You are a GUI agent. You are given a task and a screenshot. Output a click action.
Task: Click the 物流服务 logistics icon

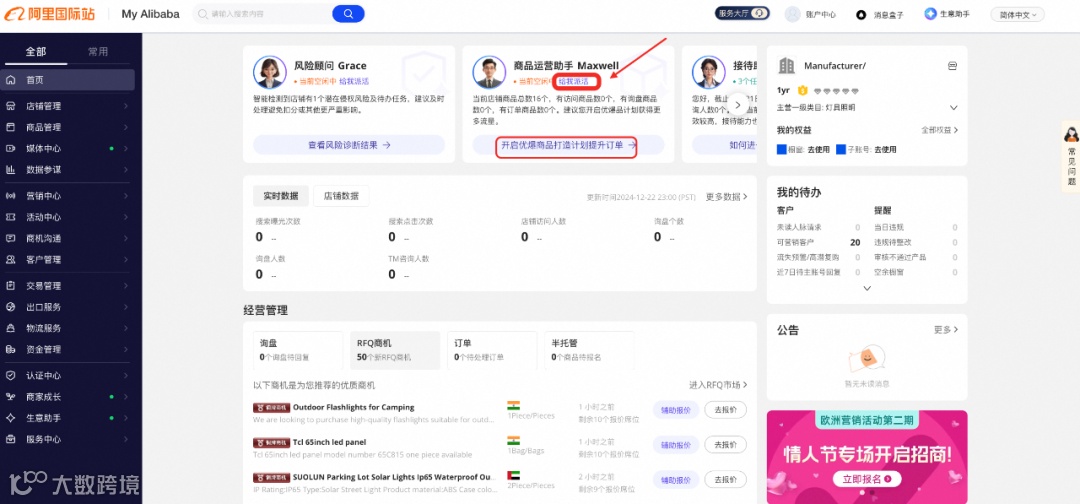pyautogui.click(x=10, y=328)
